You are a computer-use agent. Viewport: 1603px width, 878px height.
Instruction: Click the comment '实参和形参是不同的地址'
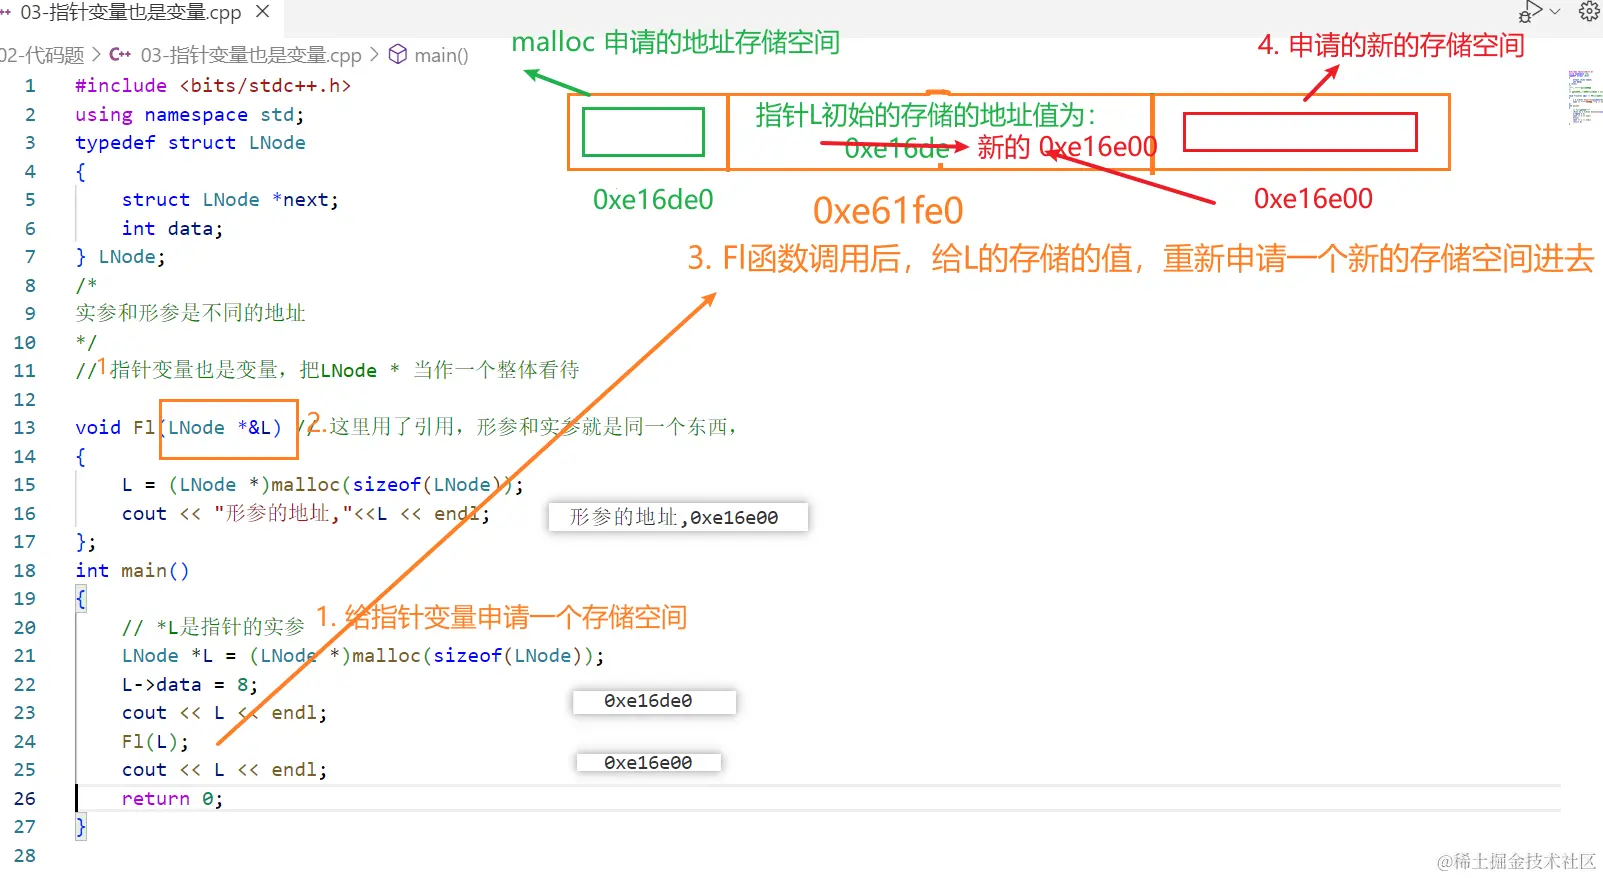(190, 313)
